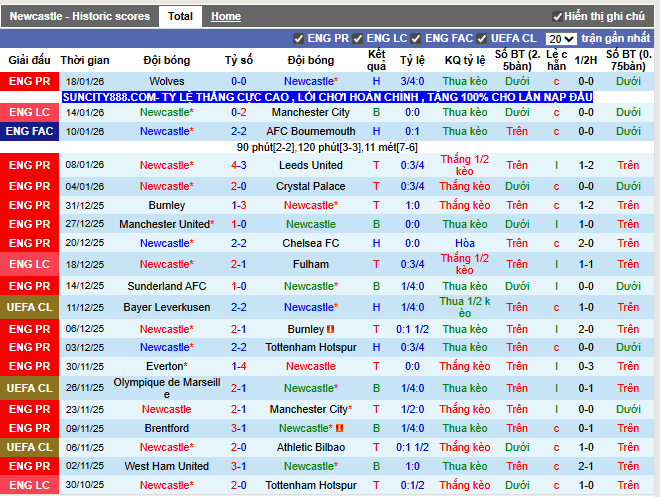Click the Newcastle - Historic scores title
This screenshot has height=497, width=661.
(x=80, y=16)
